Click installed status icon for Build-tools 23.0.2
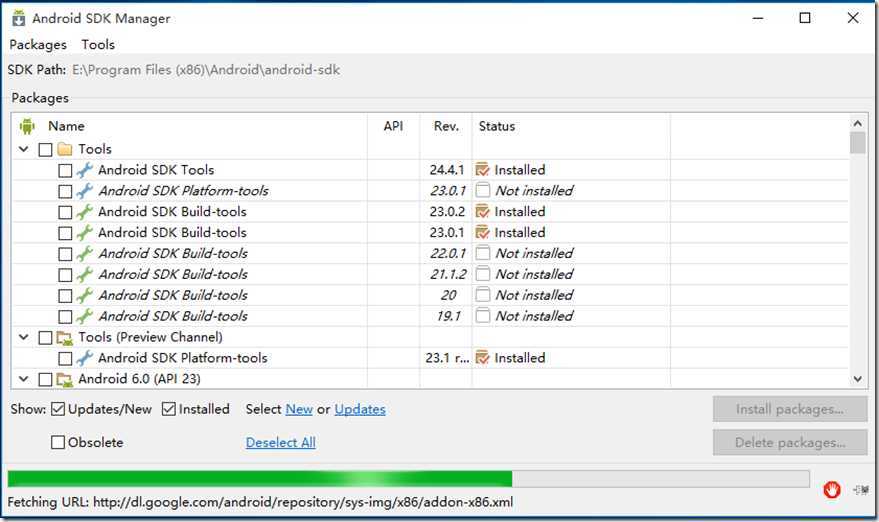879x522 pixels. click(482, 211)
